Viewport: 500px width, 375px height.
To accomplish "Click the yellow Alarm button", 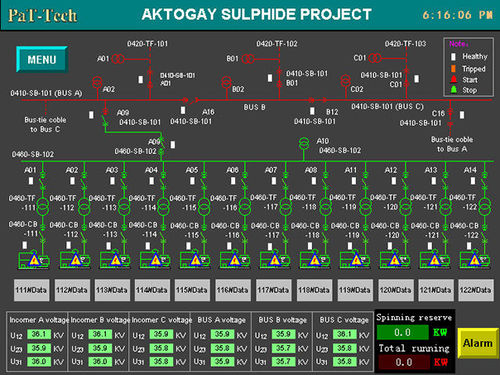I will [x=478, y=343].
